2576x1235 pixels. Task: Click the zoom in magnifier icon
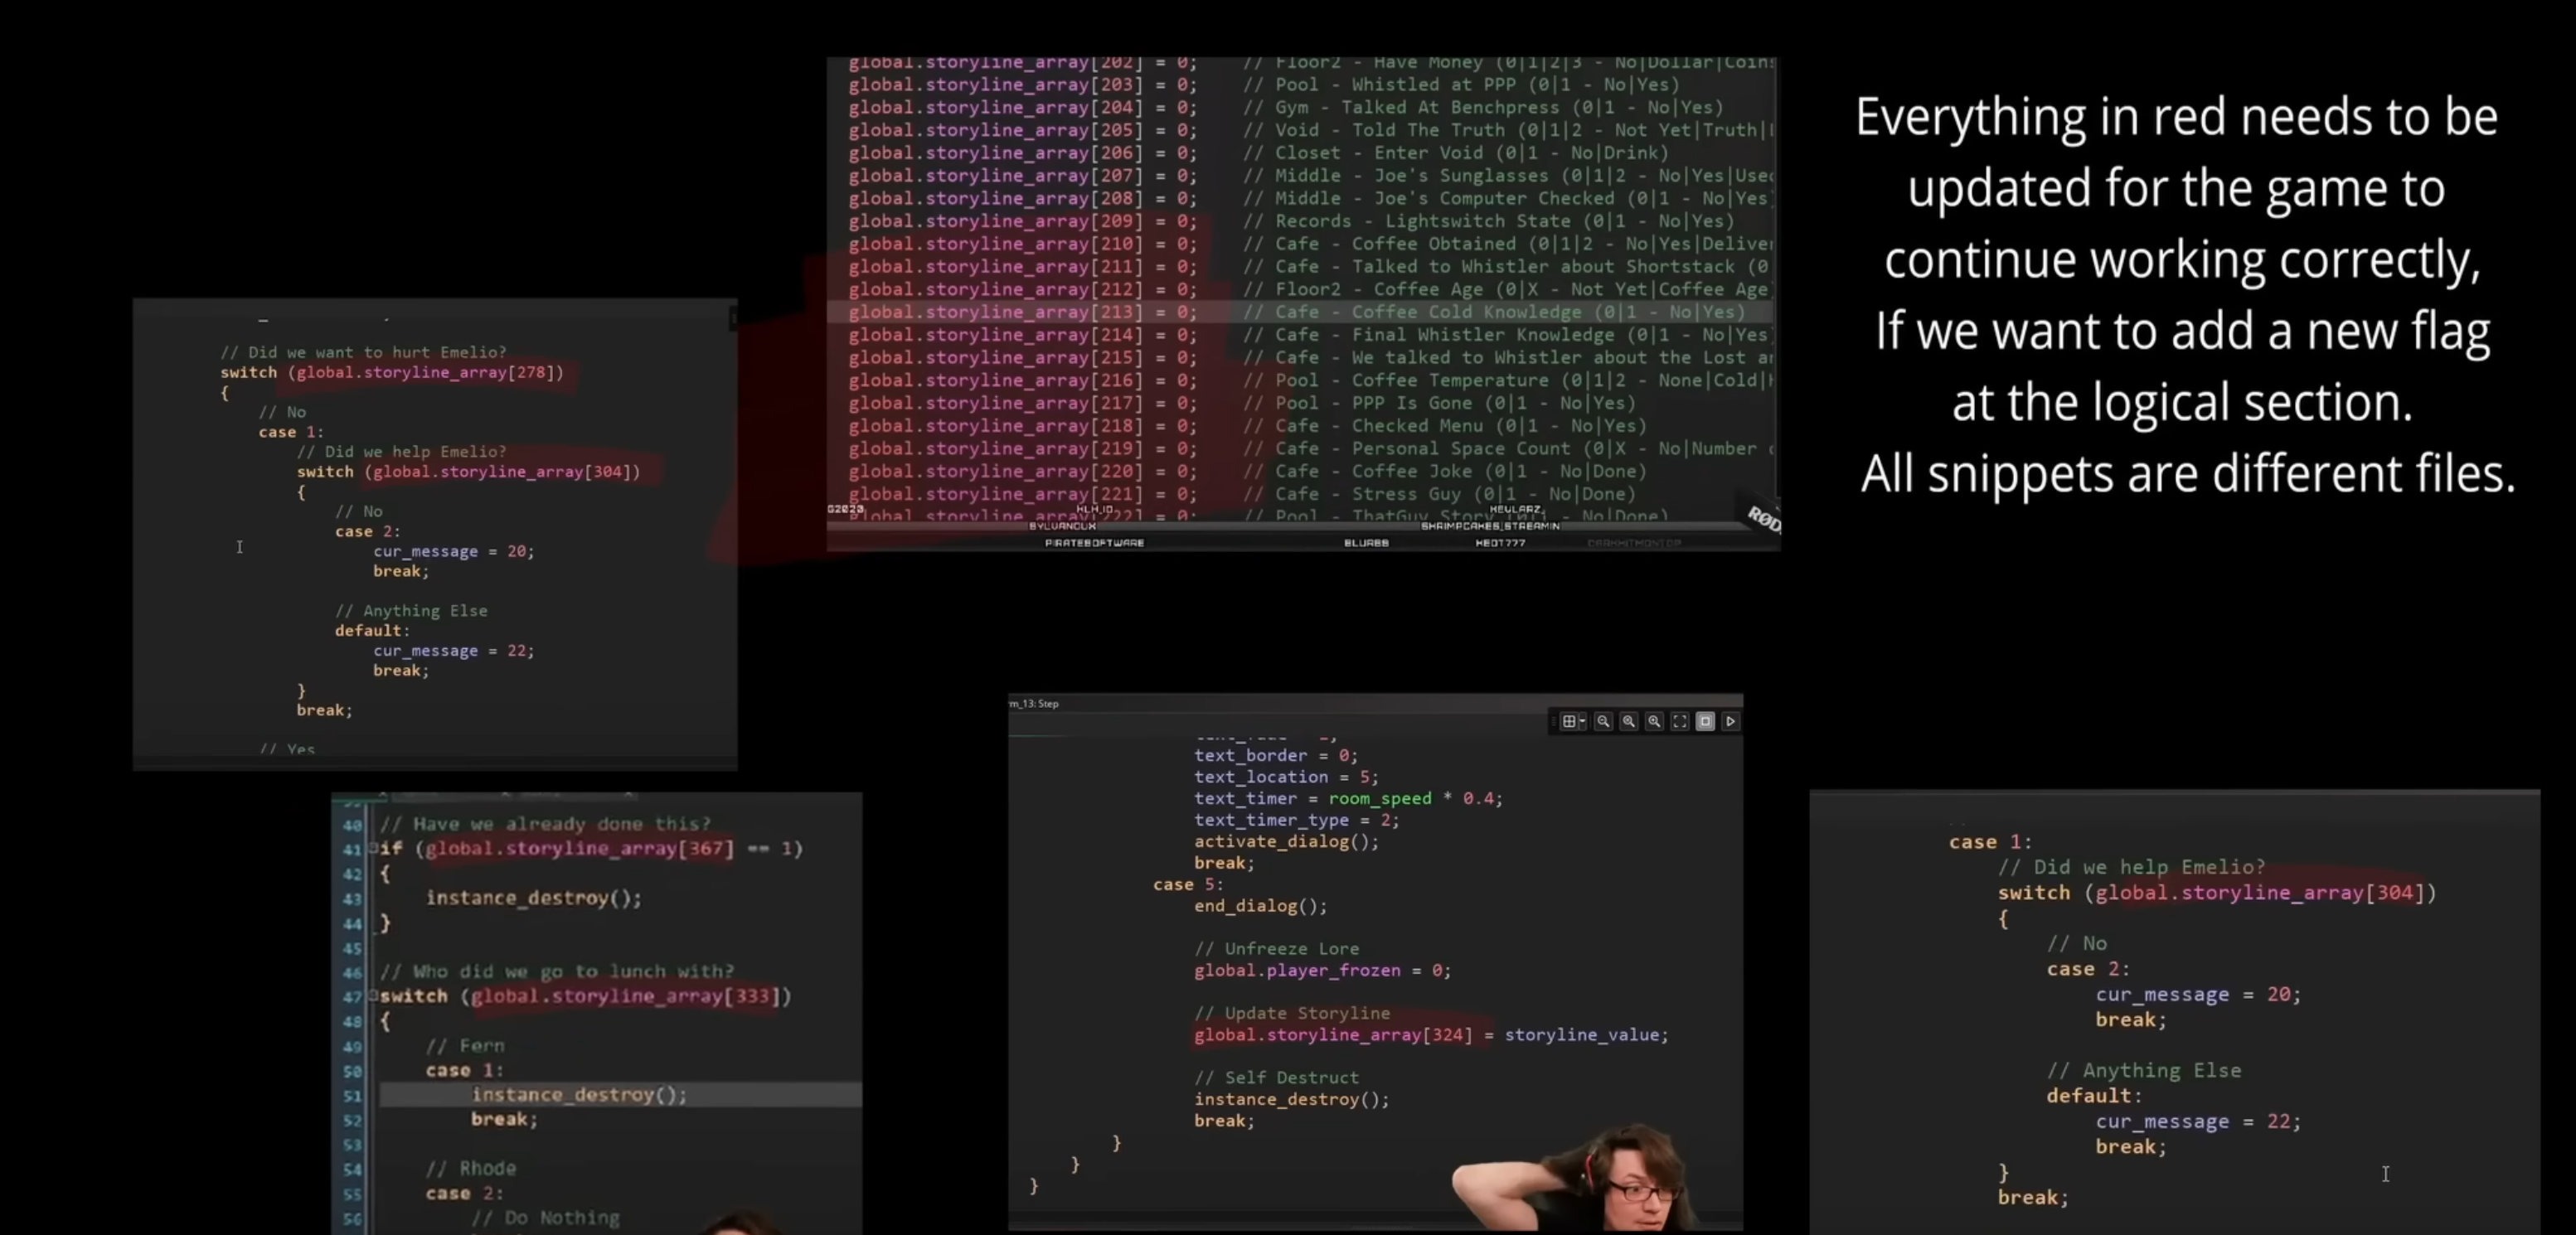(1654, 721)
